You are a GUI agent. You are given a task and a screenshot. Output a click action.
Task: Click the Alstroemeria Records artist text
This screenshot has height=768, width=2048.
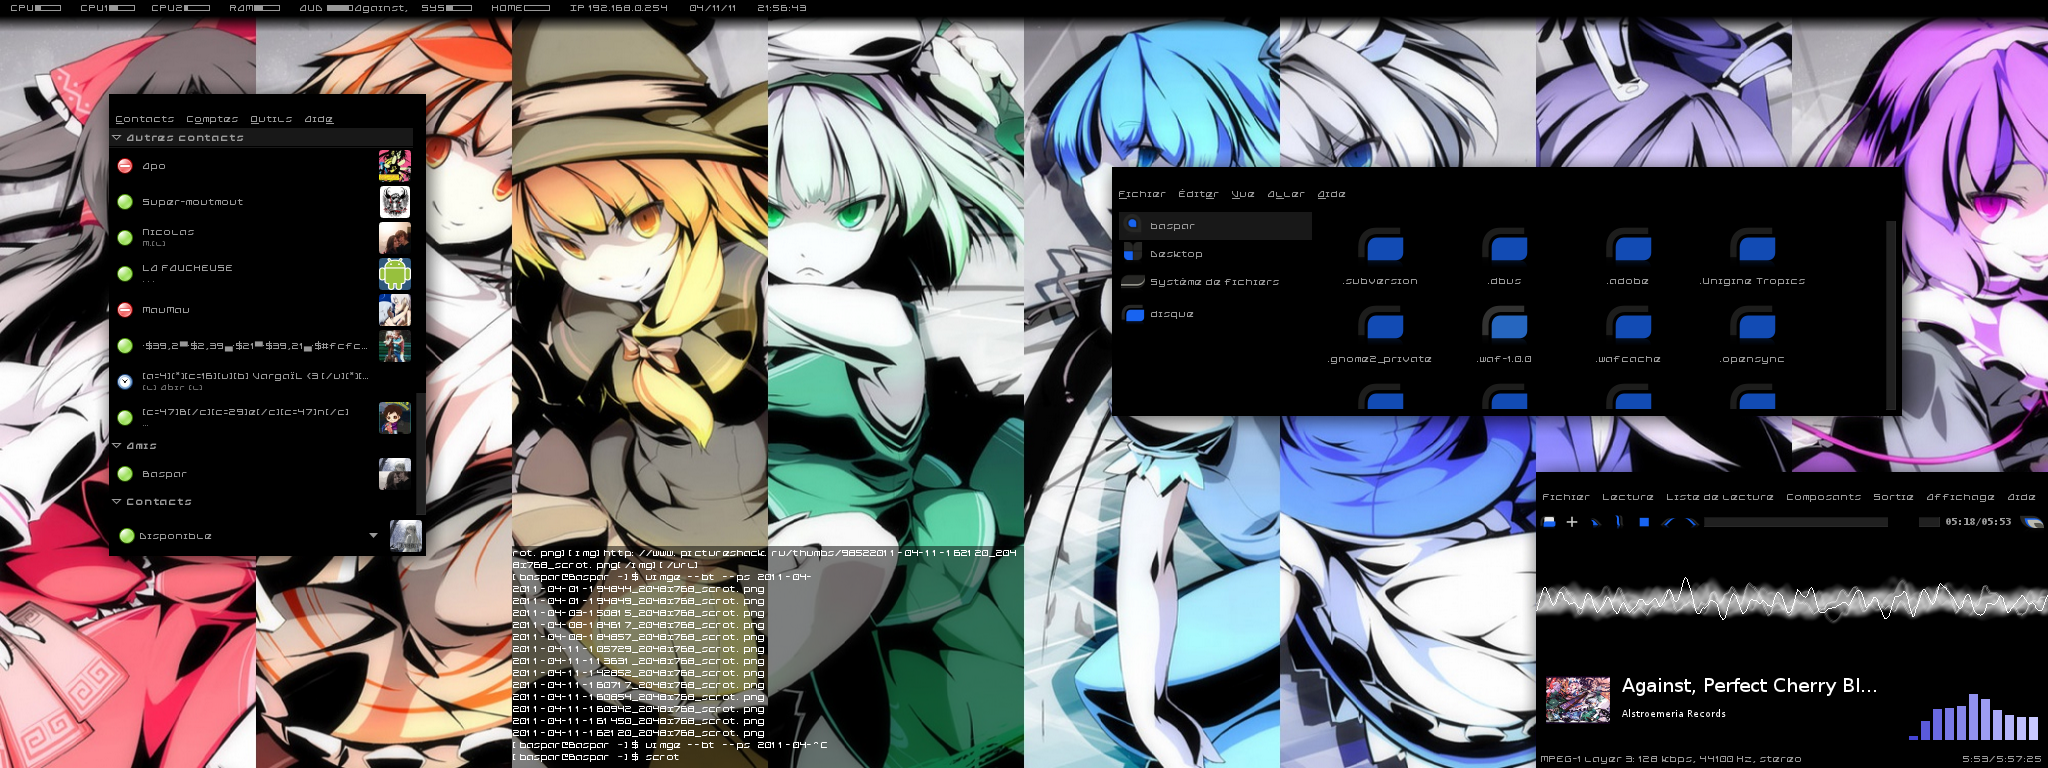point(1674,714)
